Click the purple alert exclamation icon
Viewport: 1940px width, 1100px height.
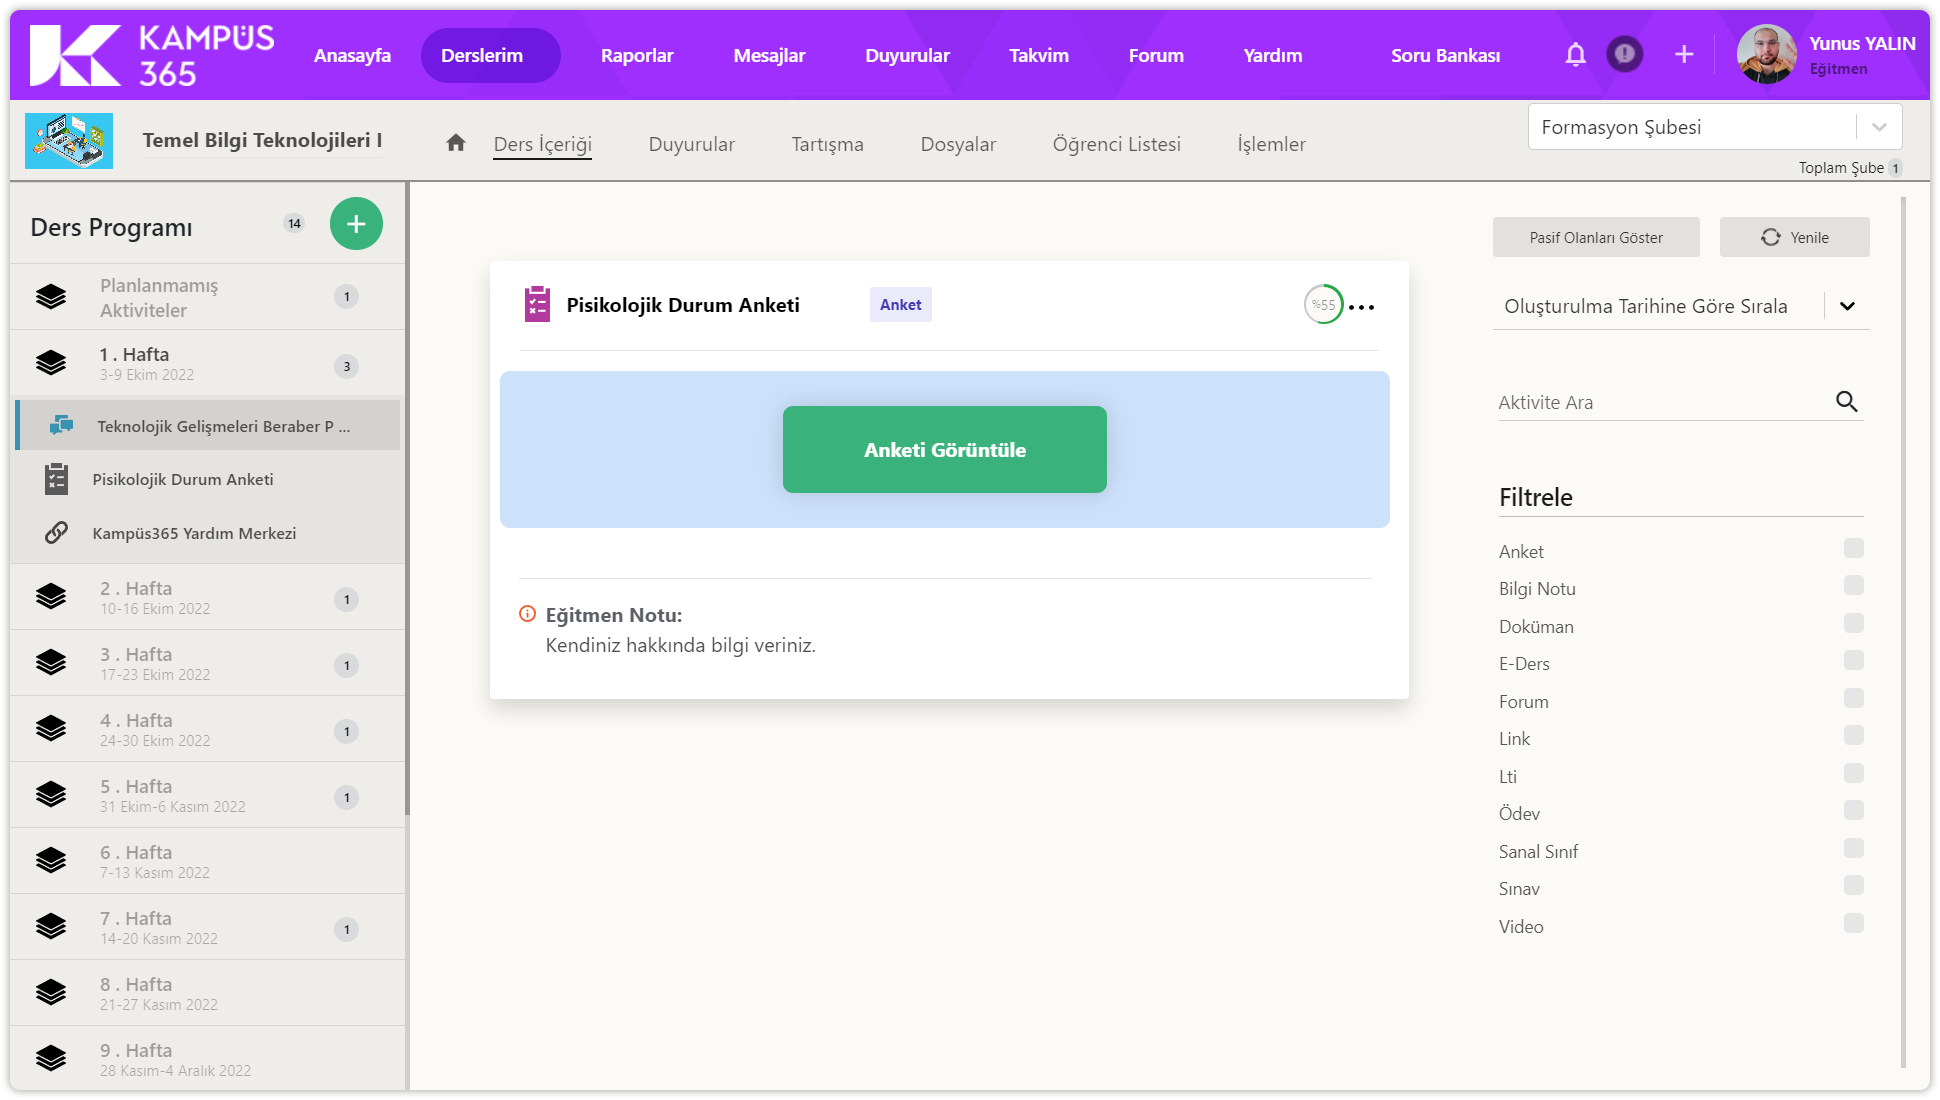pyautogui.click(x=1624, y=54)
